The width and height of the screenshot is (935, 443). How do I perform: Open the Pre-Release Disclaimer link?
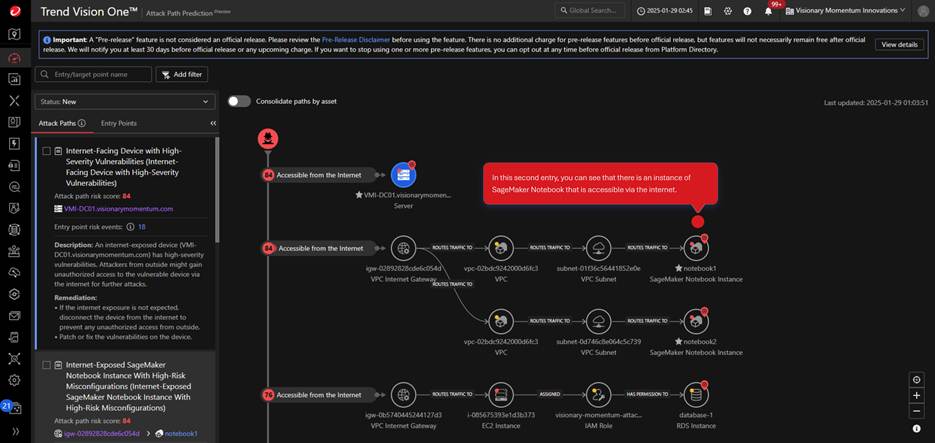pyautogui.click(x=355, y=39)
